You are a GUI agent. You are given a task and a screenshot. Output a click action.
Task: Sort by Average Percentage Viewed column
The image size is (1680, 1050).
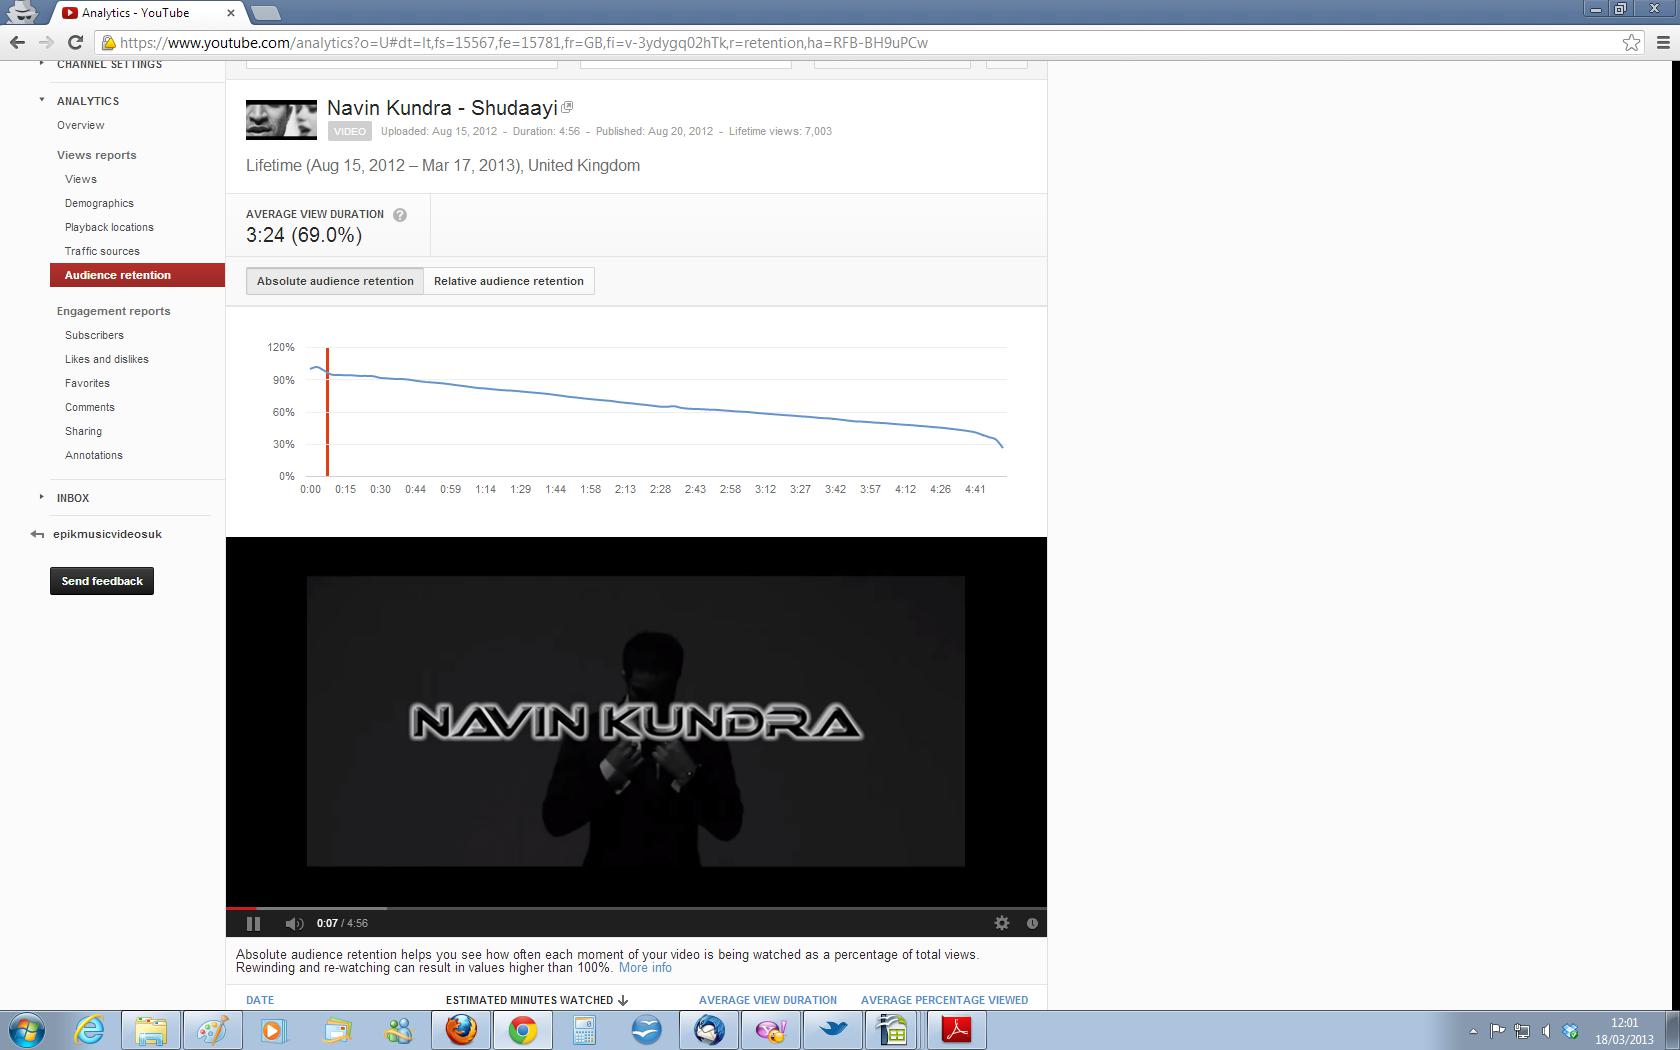[944, 1000]
